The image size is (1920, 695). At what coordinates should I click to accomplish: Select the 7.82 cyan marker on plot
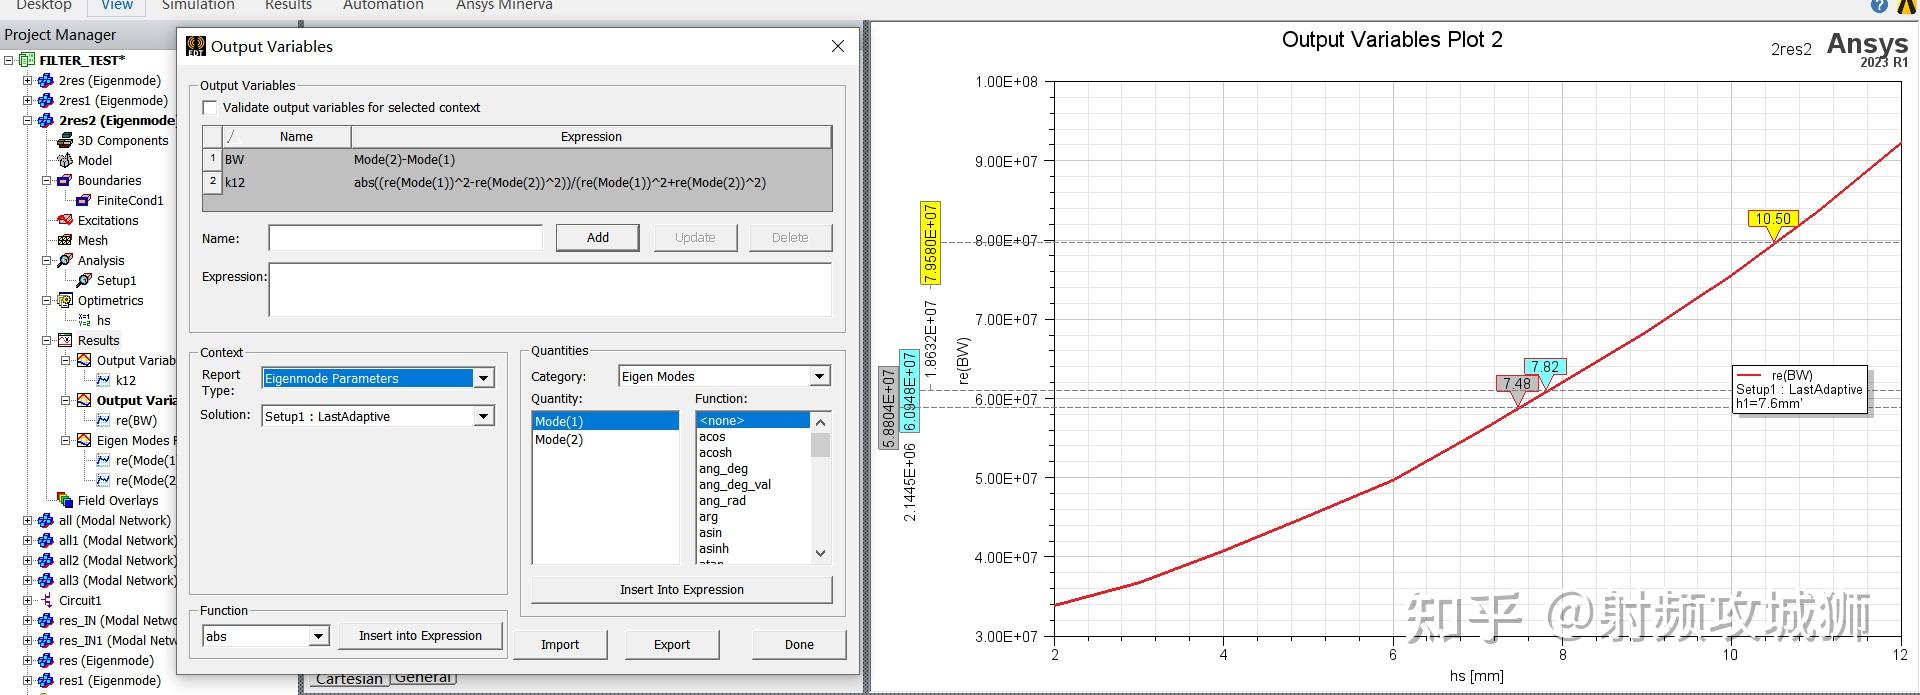click(1545, 367)
